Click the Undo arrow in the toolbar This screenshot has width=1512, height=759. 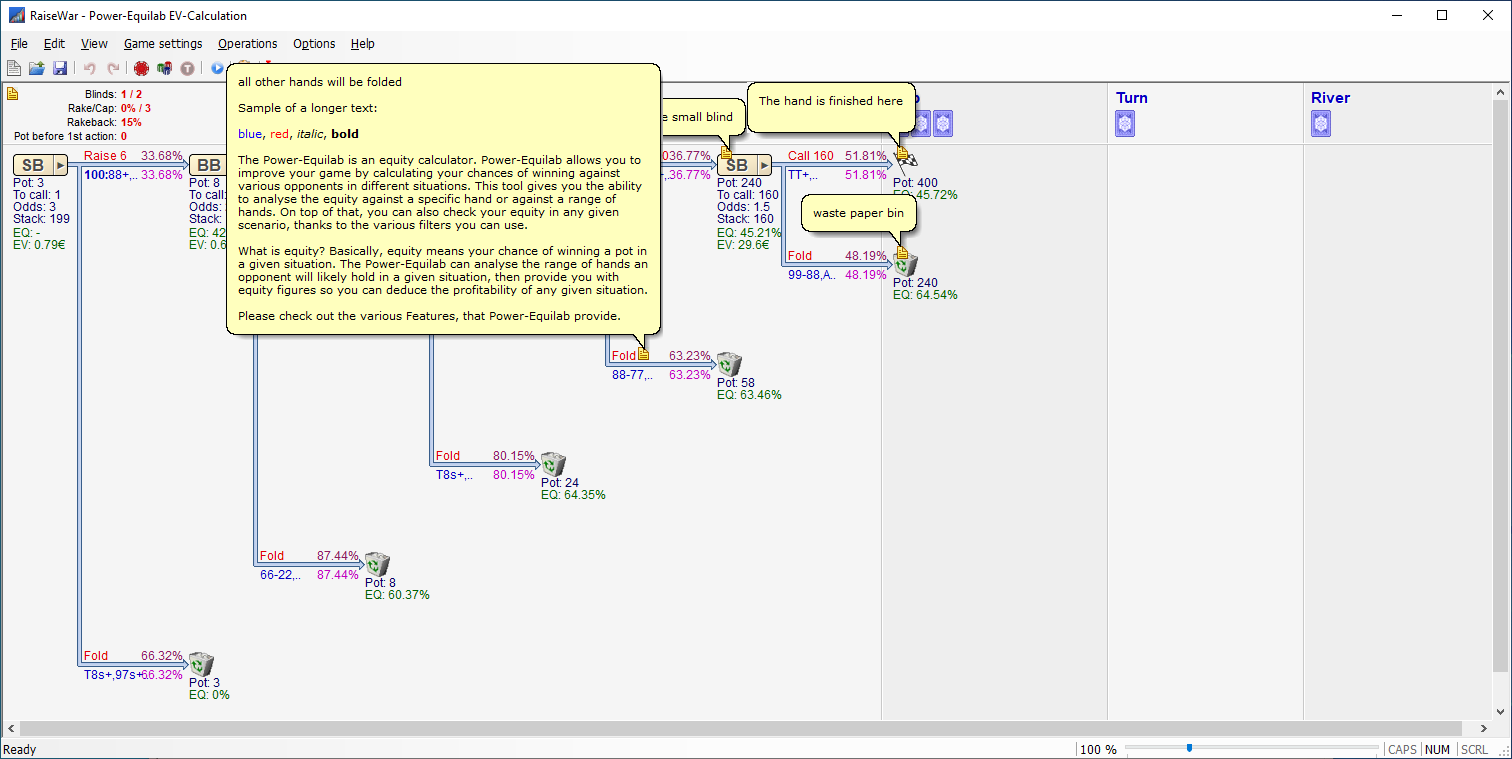coord(89,68)
